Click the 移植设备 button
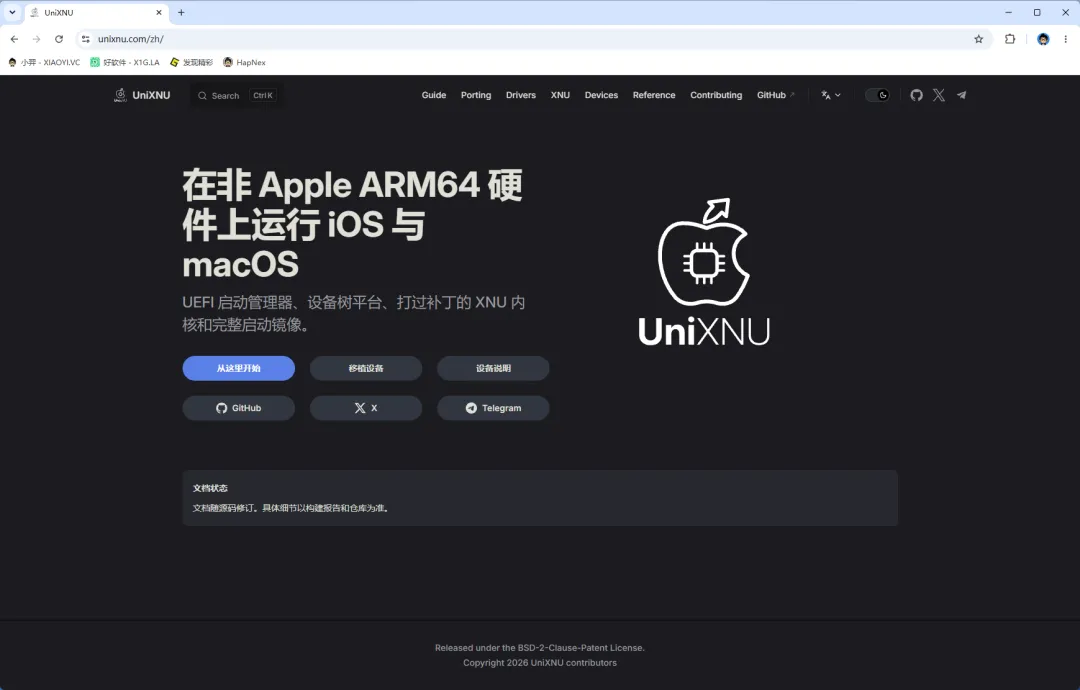Screen dimensions: 1080x690 366,368
